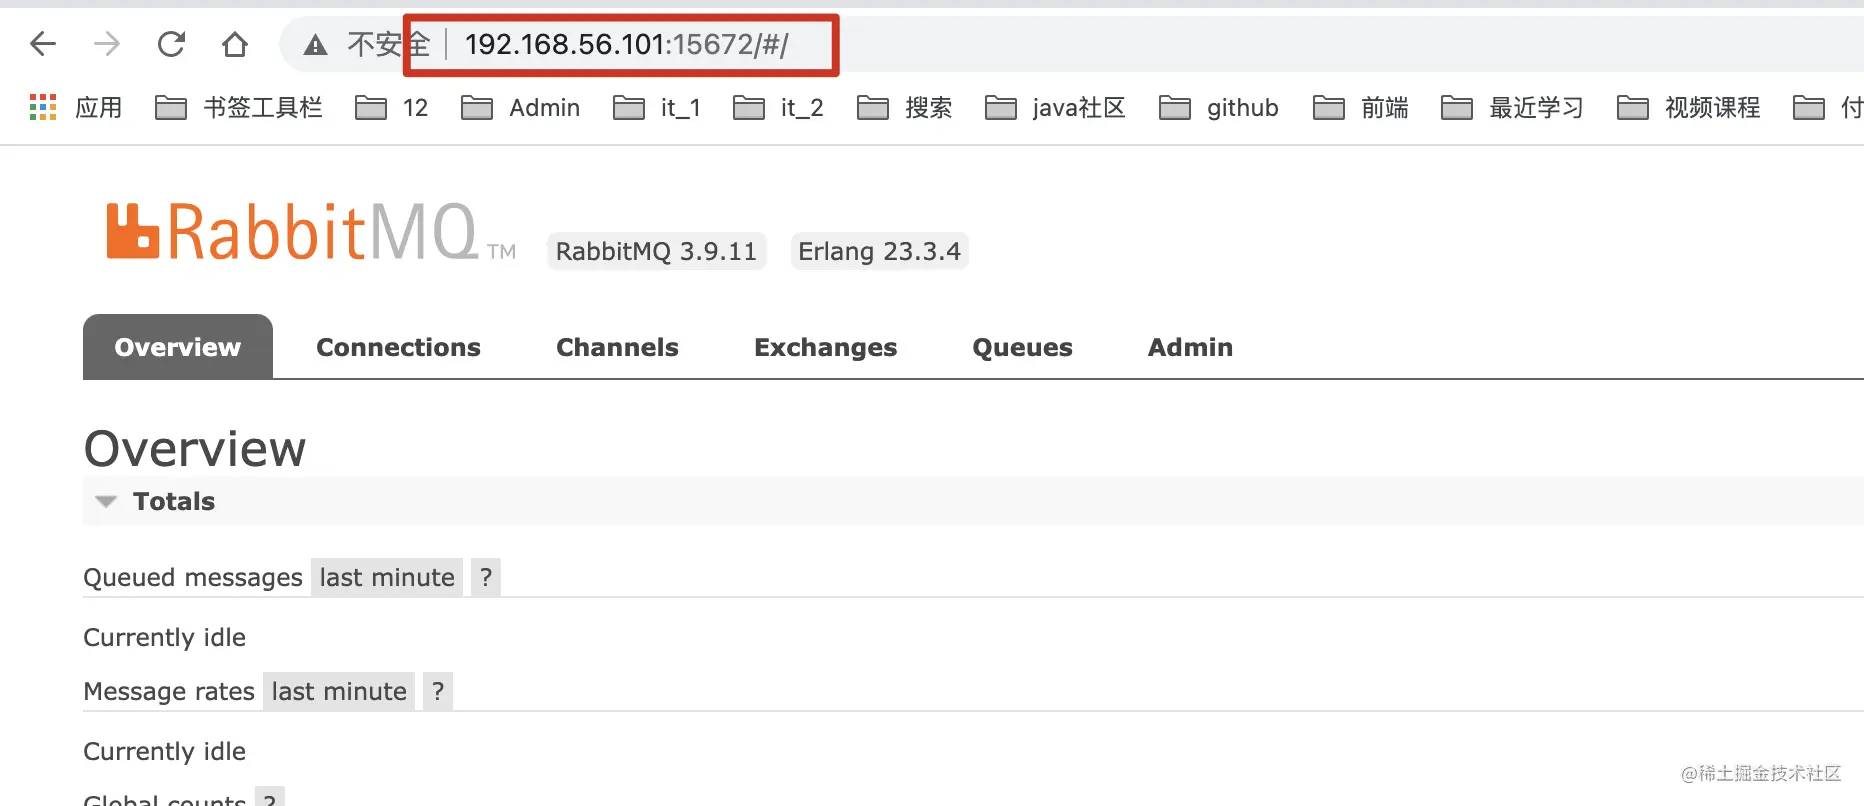Open the bookmark folder named 12
Viewport: 1864px width, 806px height.
[392, 107]
